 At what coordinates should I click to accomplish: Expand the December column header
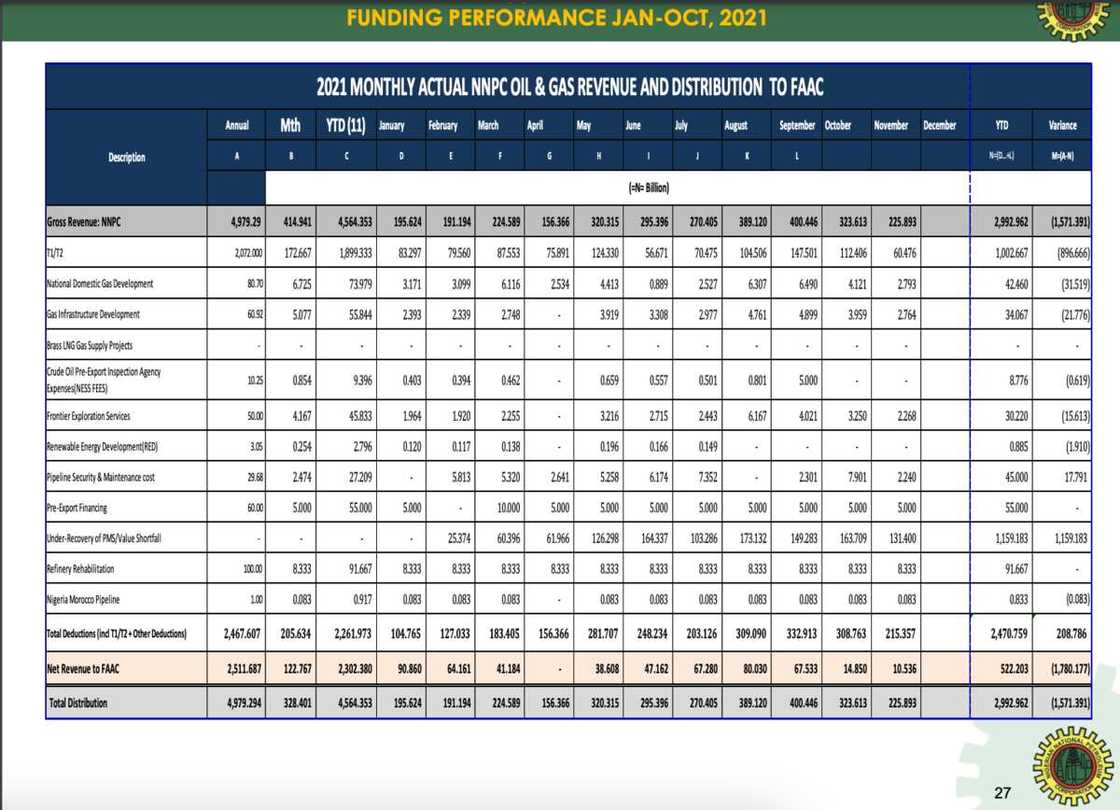(939, 125)
